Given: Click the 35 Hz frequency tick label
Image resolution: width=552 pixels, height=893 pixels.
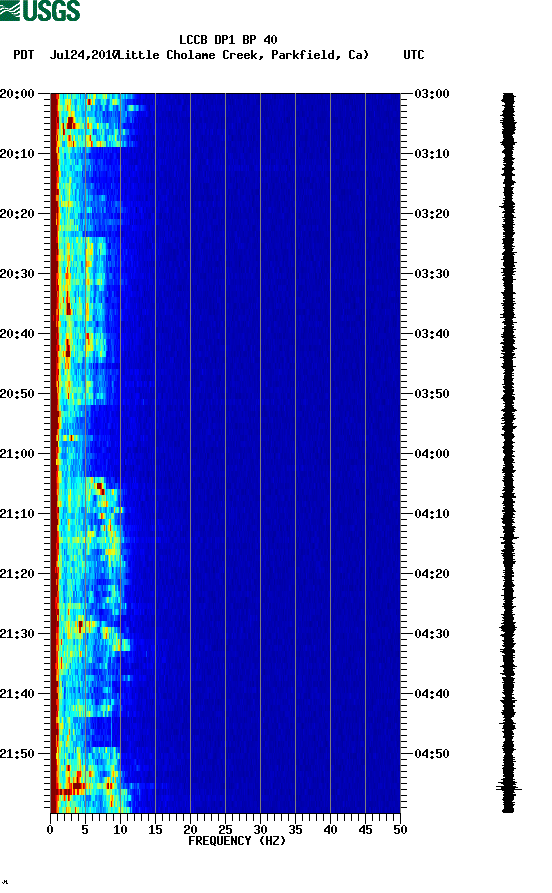Looking at the screenshot, I should point(295,830).
